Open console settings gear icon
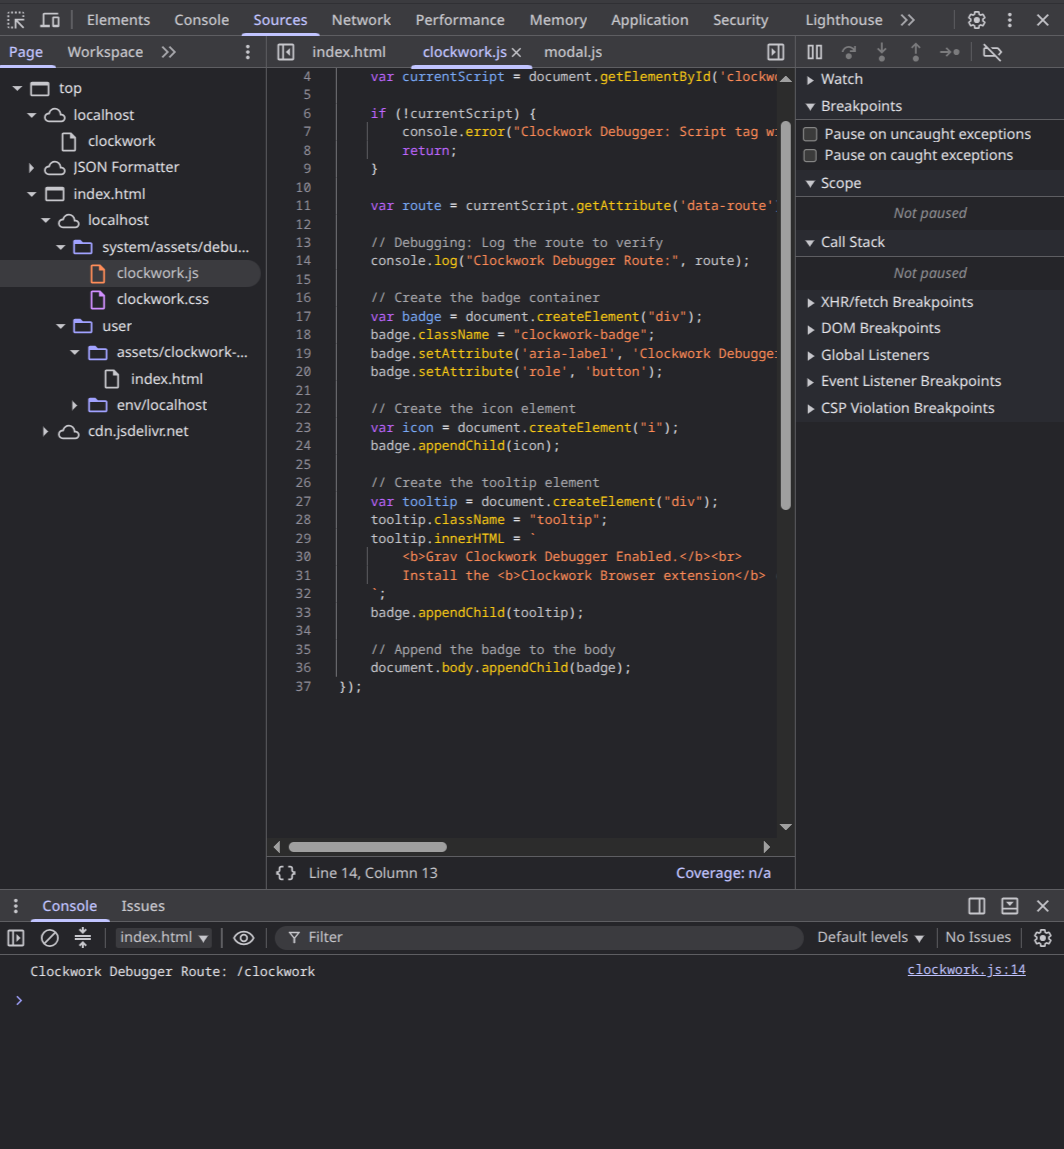 [x=1042, y=937]
